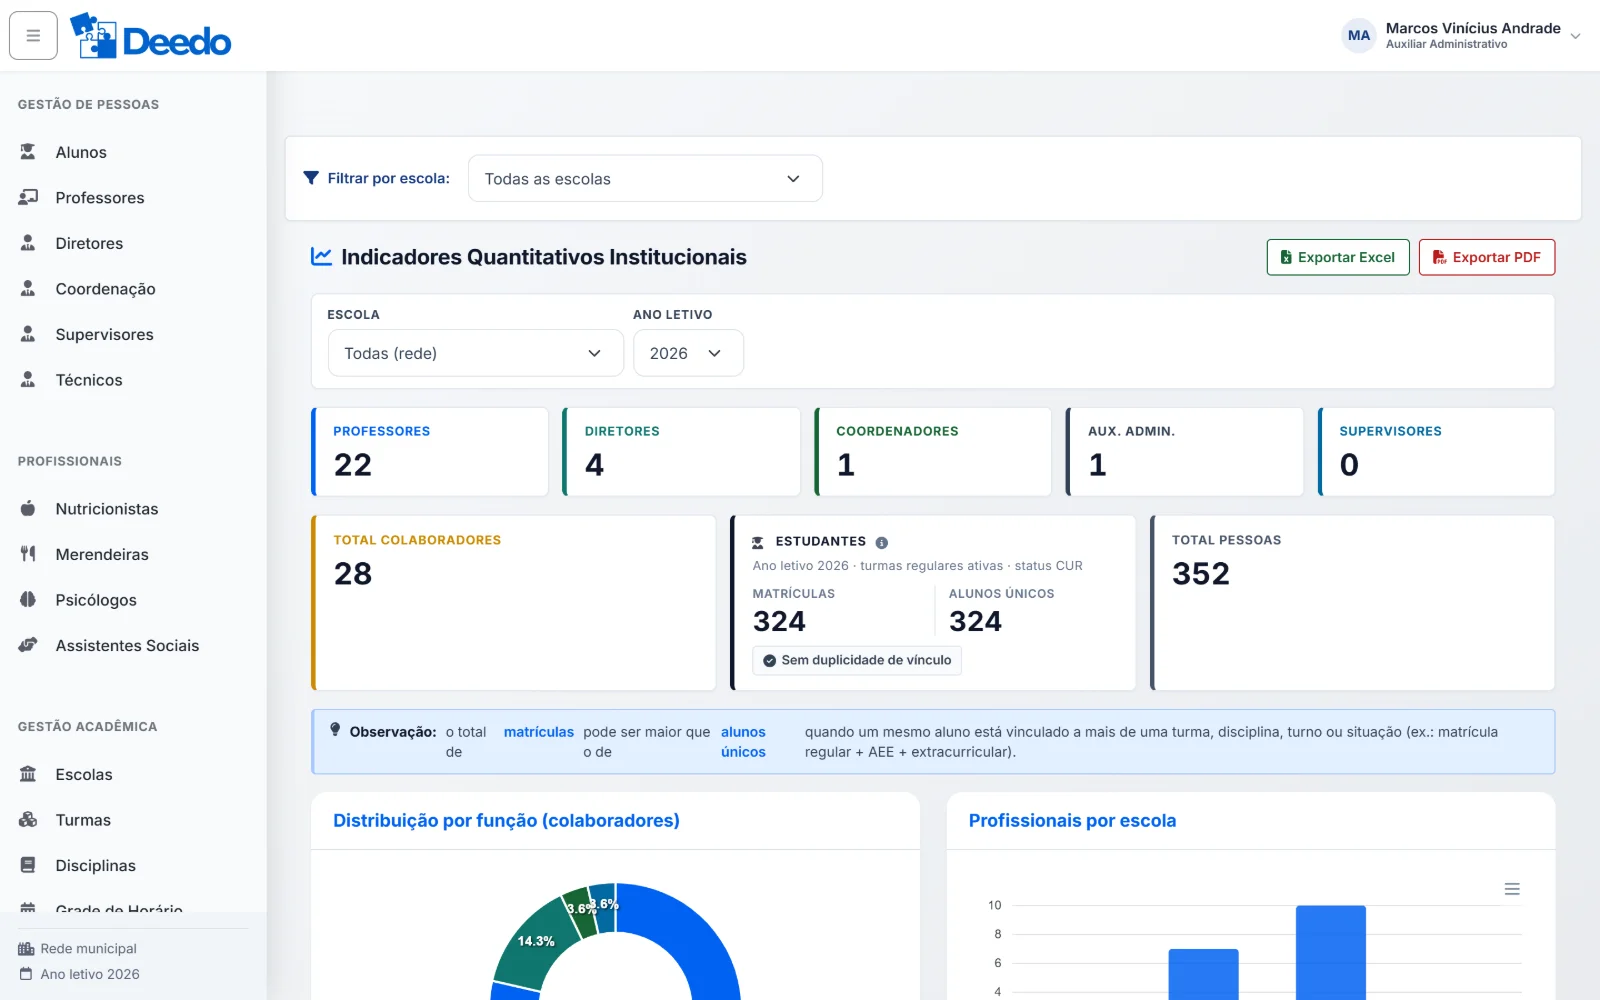
Task: Click the MA user avatar
Action: click(x=1359, y=36)
